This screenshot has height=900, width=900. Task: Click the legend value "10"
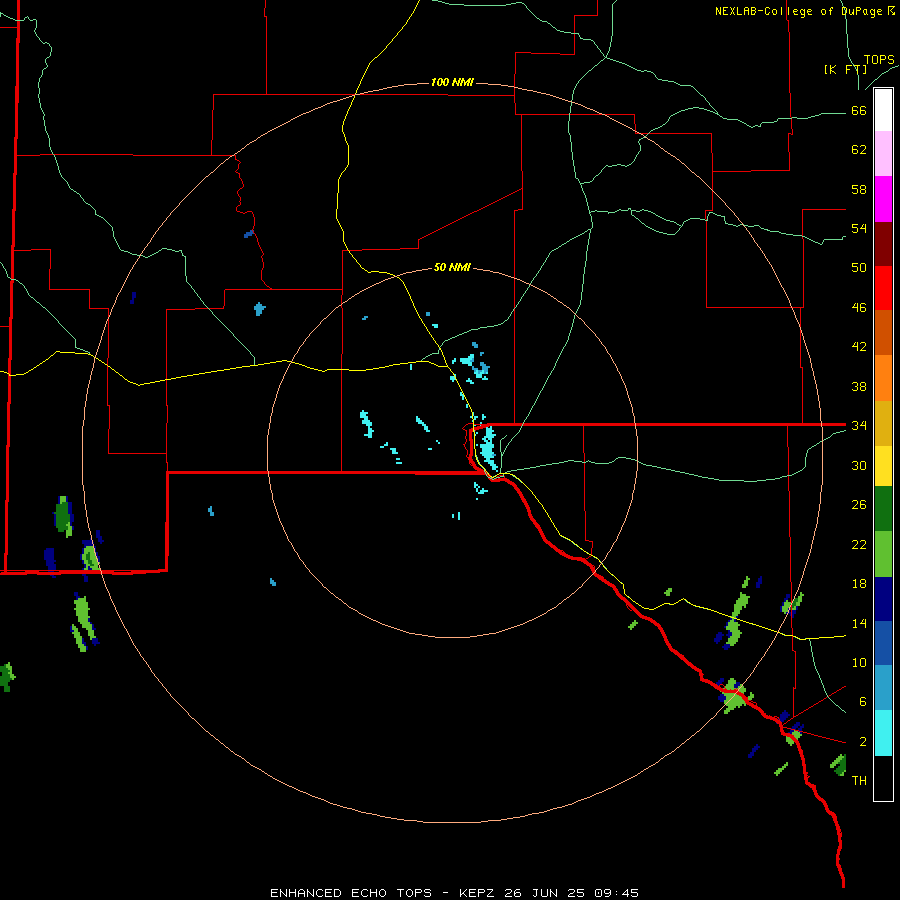pos(859,662)
